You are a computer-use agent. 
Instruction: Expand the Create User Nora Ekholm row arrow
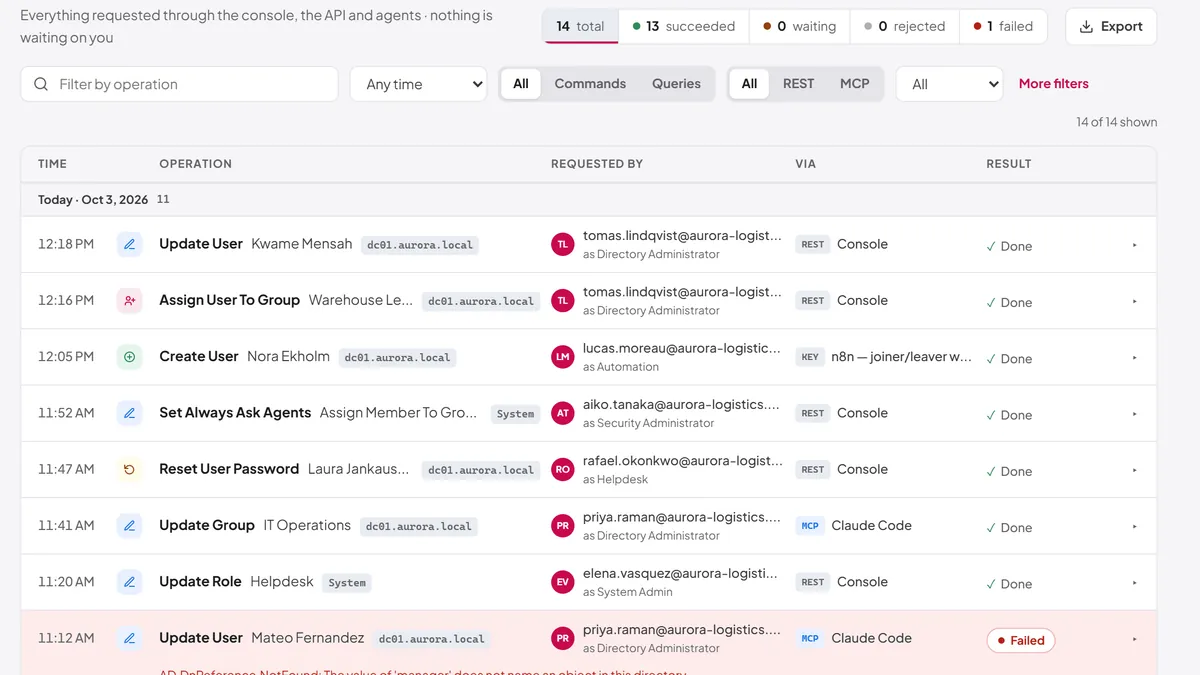[1134, 357]
